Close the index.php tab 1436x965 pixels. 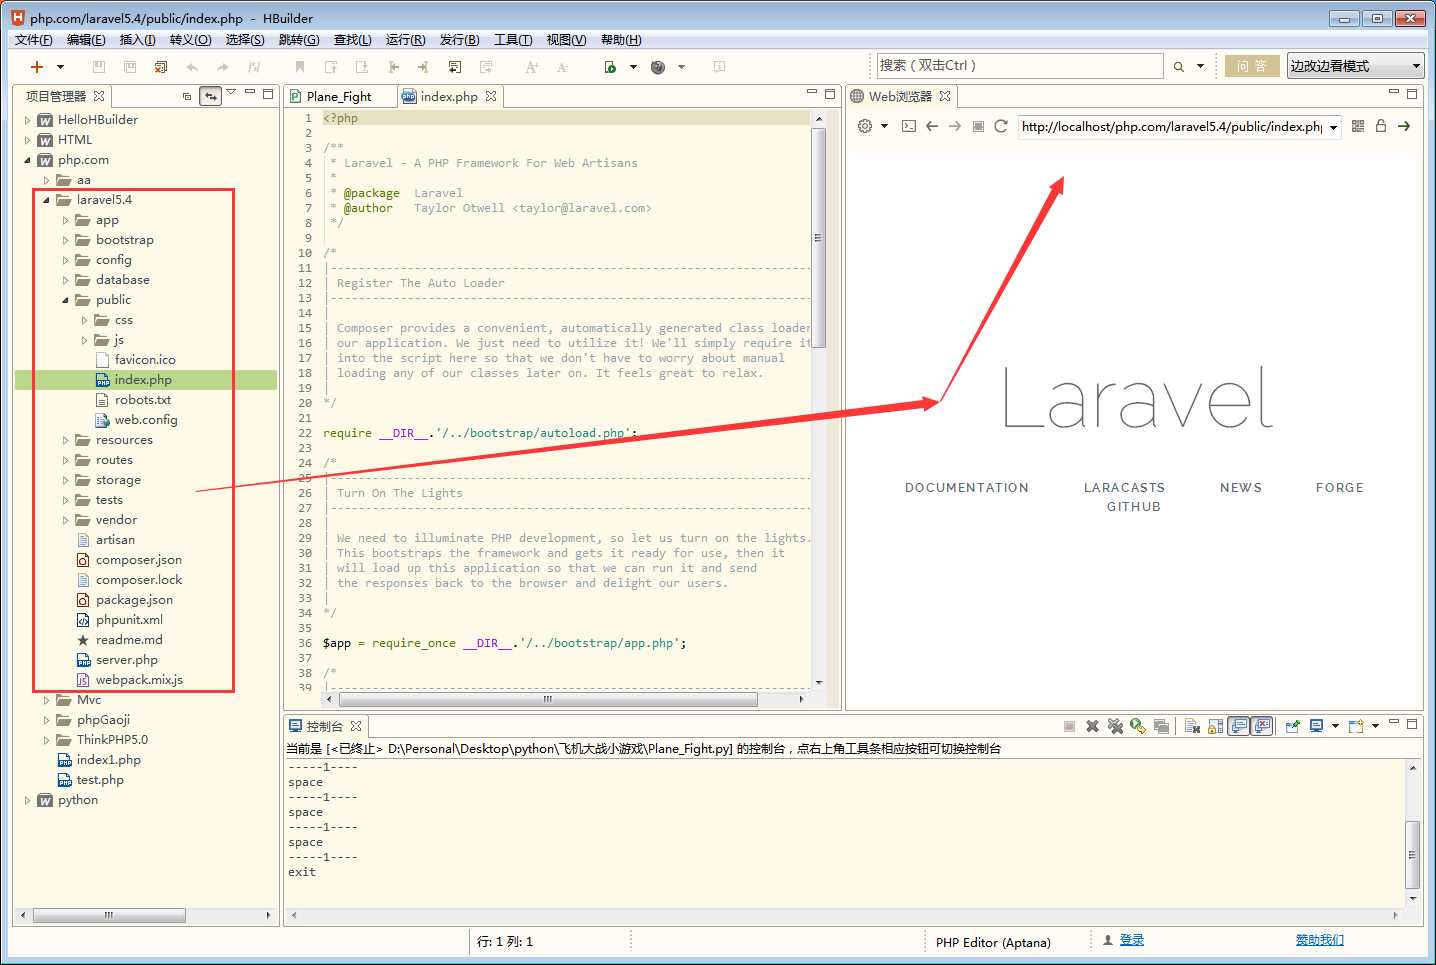[x=491, y=96]
